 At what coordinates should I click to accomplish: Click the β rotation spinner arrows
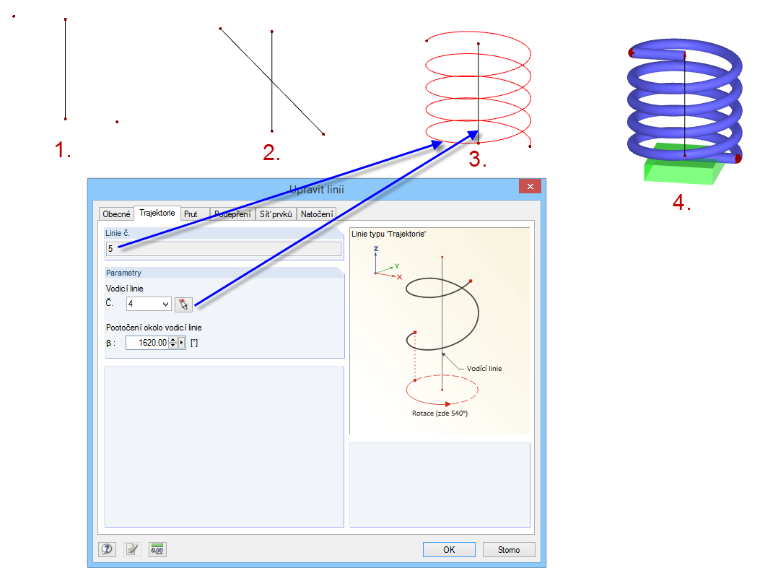(x=173, y=343)
